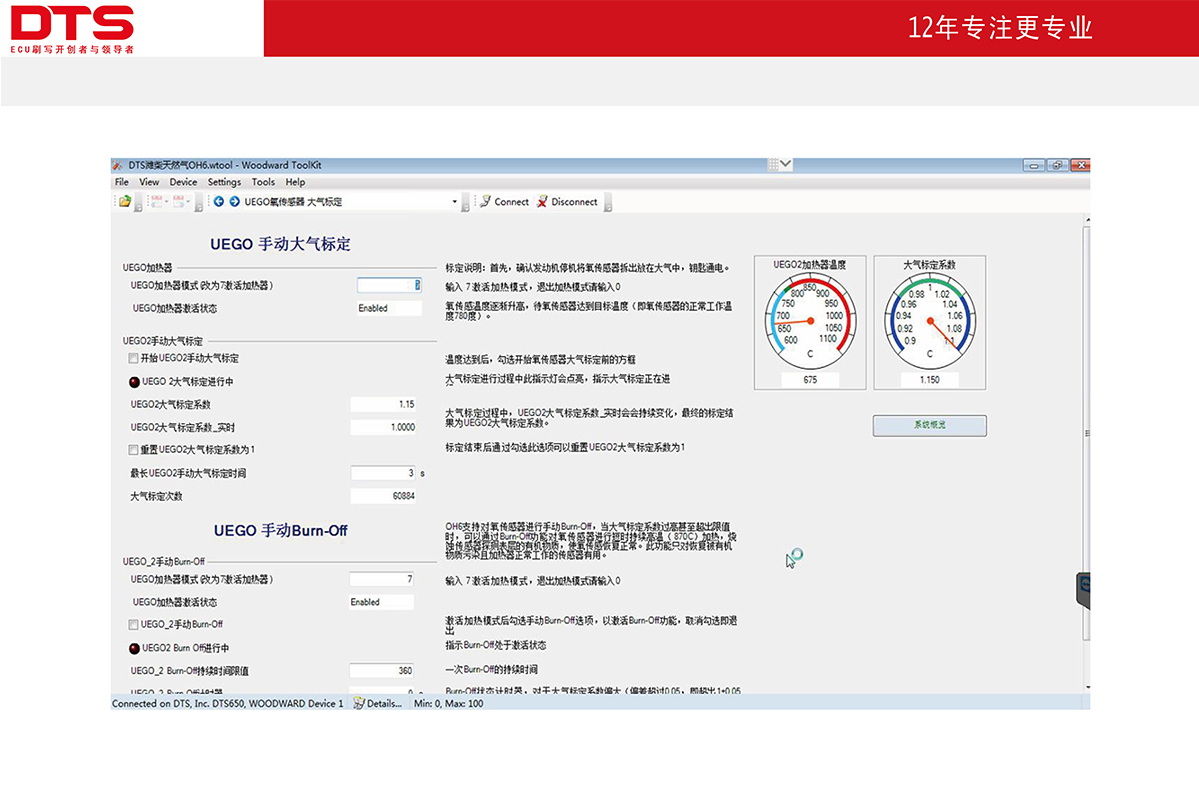Click the coefficient readout 1.150
Screen dimensions: 1199x801
(930, 380)
